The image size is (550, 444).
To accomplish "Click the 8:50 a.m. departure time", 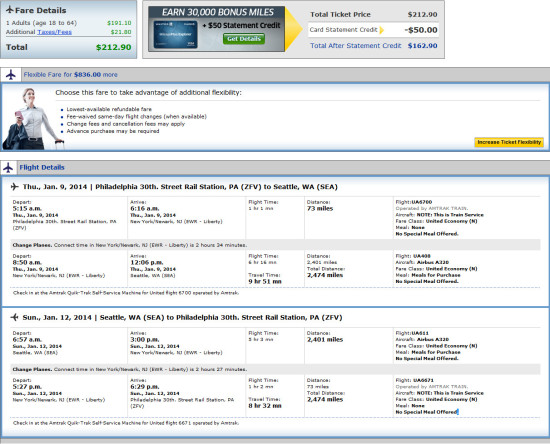I will click(27, 262).
